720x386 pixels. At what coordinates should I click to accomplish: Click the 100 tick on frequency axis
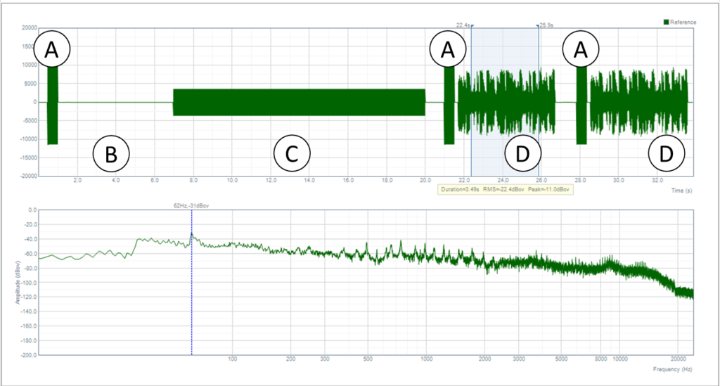pos(232,359)
